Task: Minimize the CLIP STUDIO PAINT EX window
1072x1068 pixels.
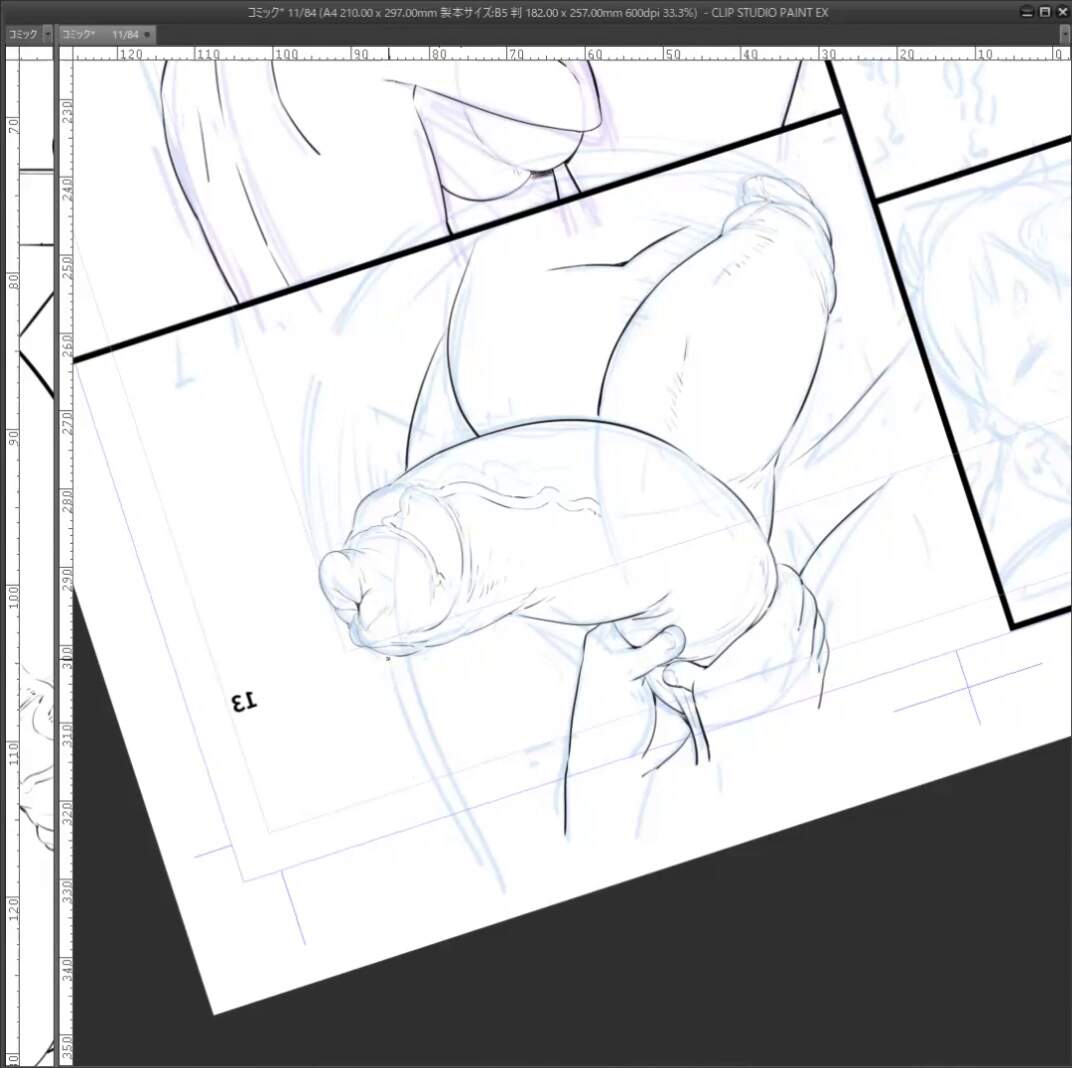Action: (1028, 12)
